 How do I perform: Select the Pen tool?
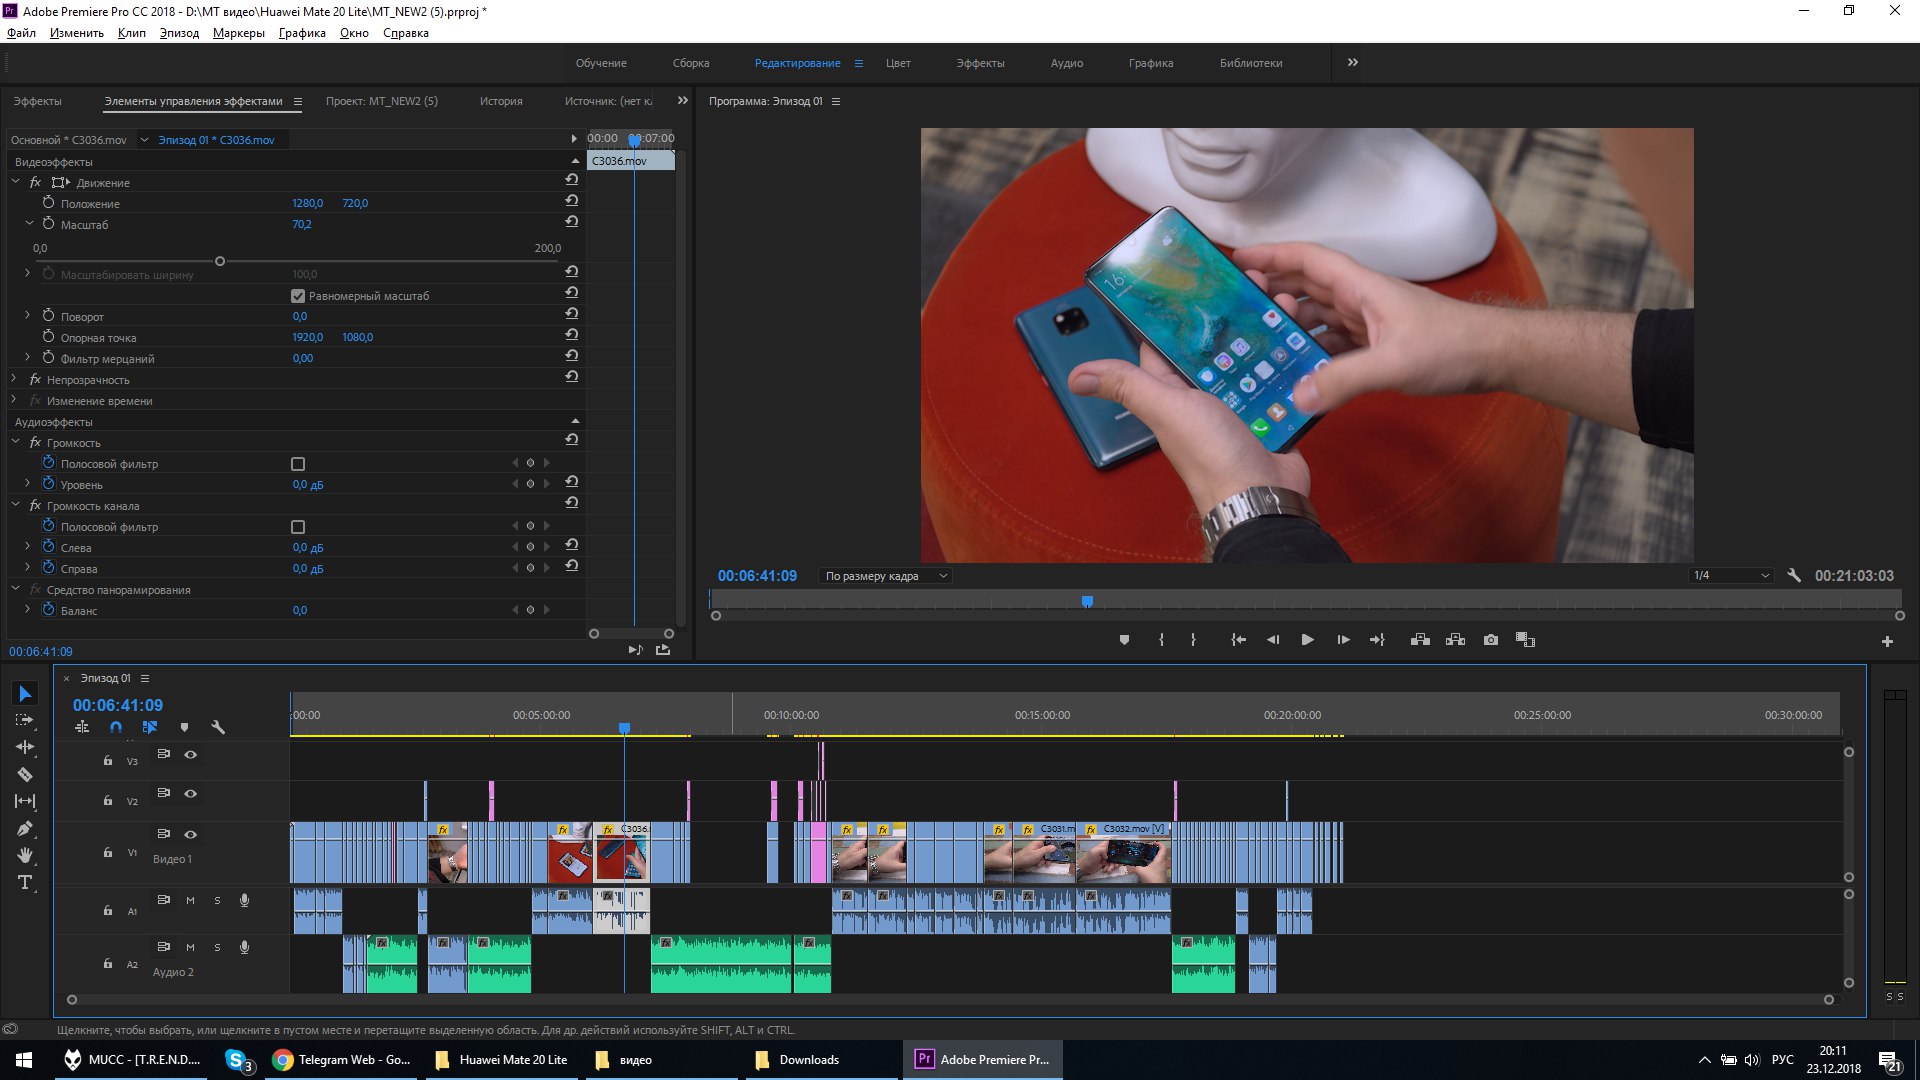pyautogui.click(x=25, y=828)
